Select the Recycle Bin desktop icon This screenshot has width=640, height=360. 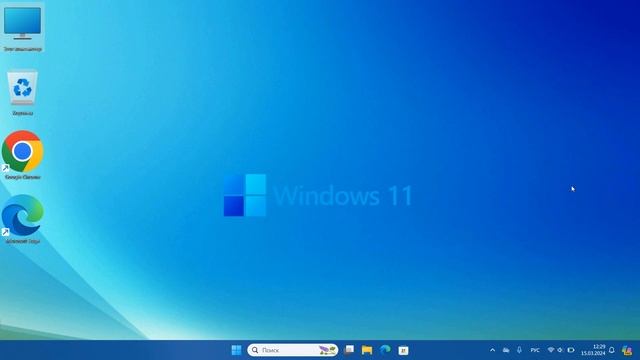coord(22,93)
